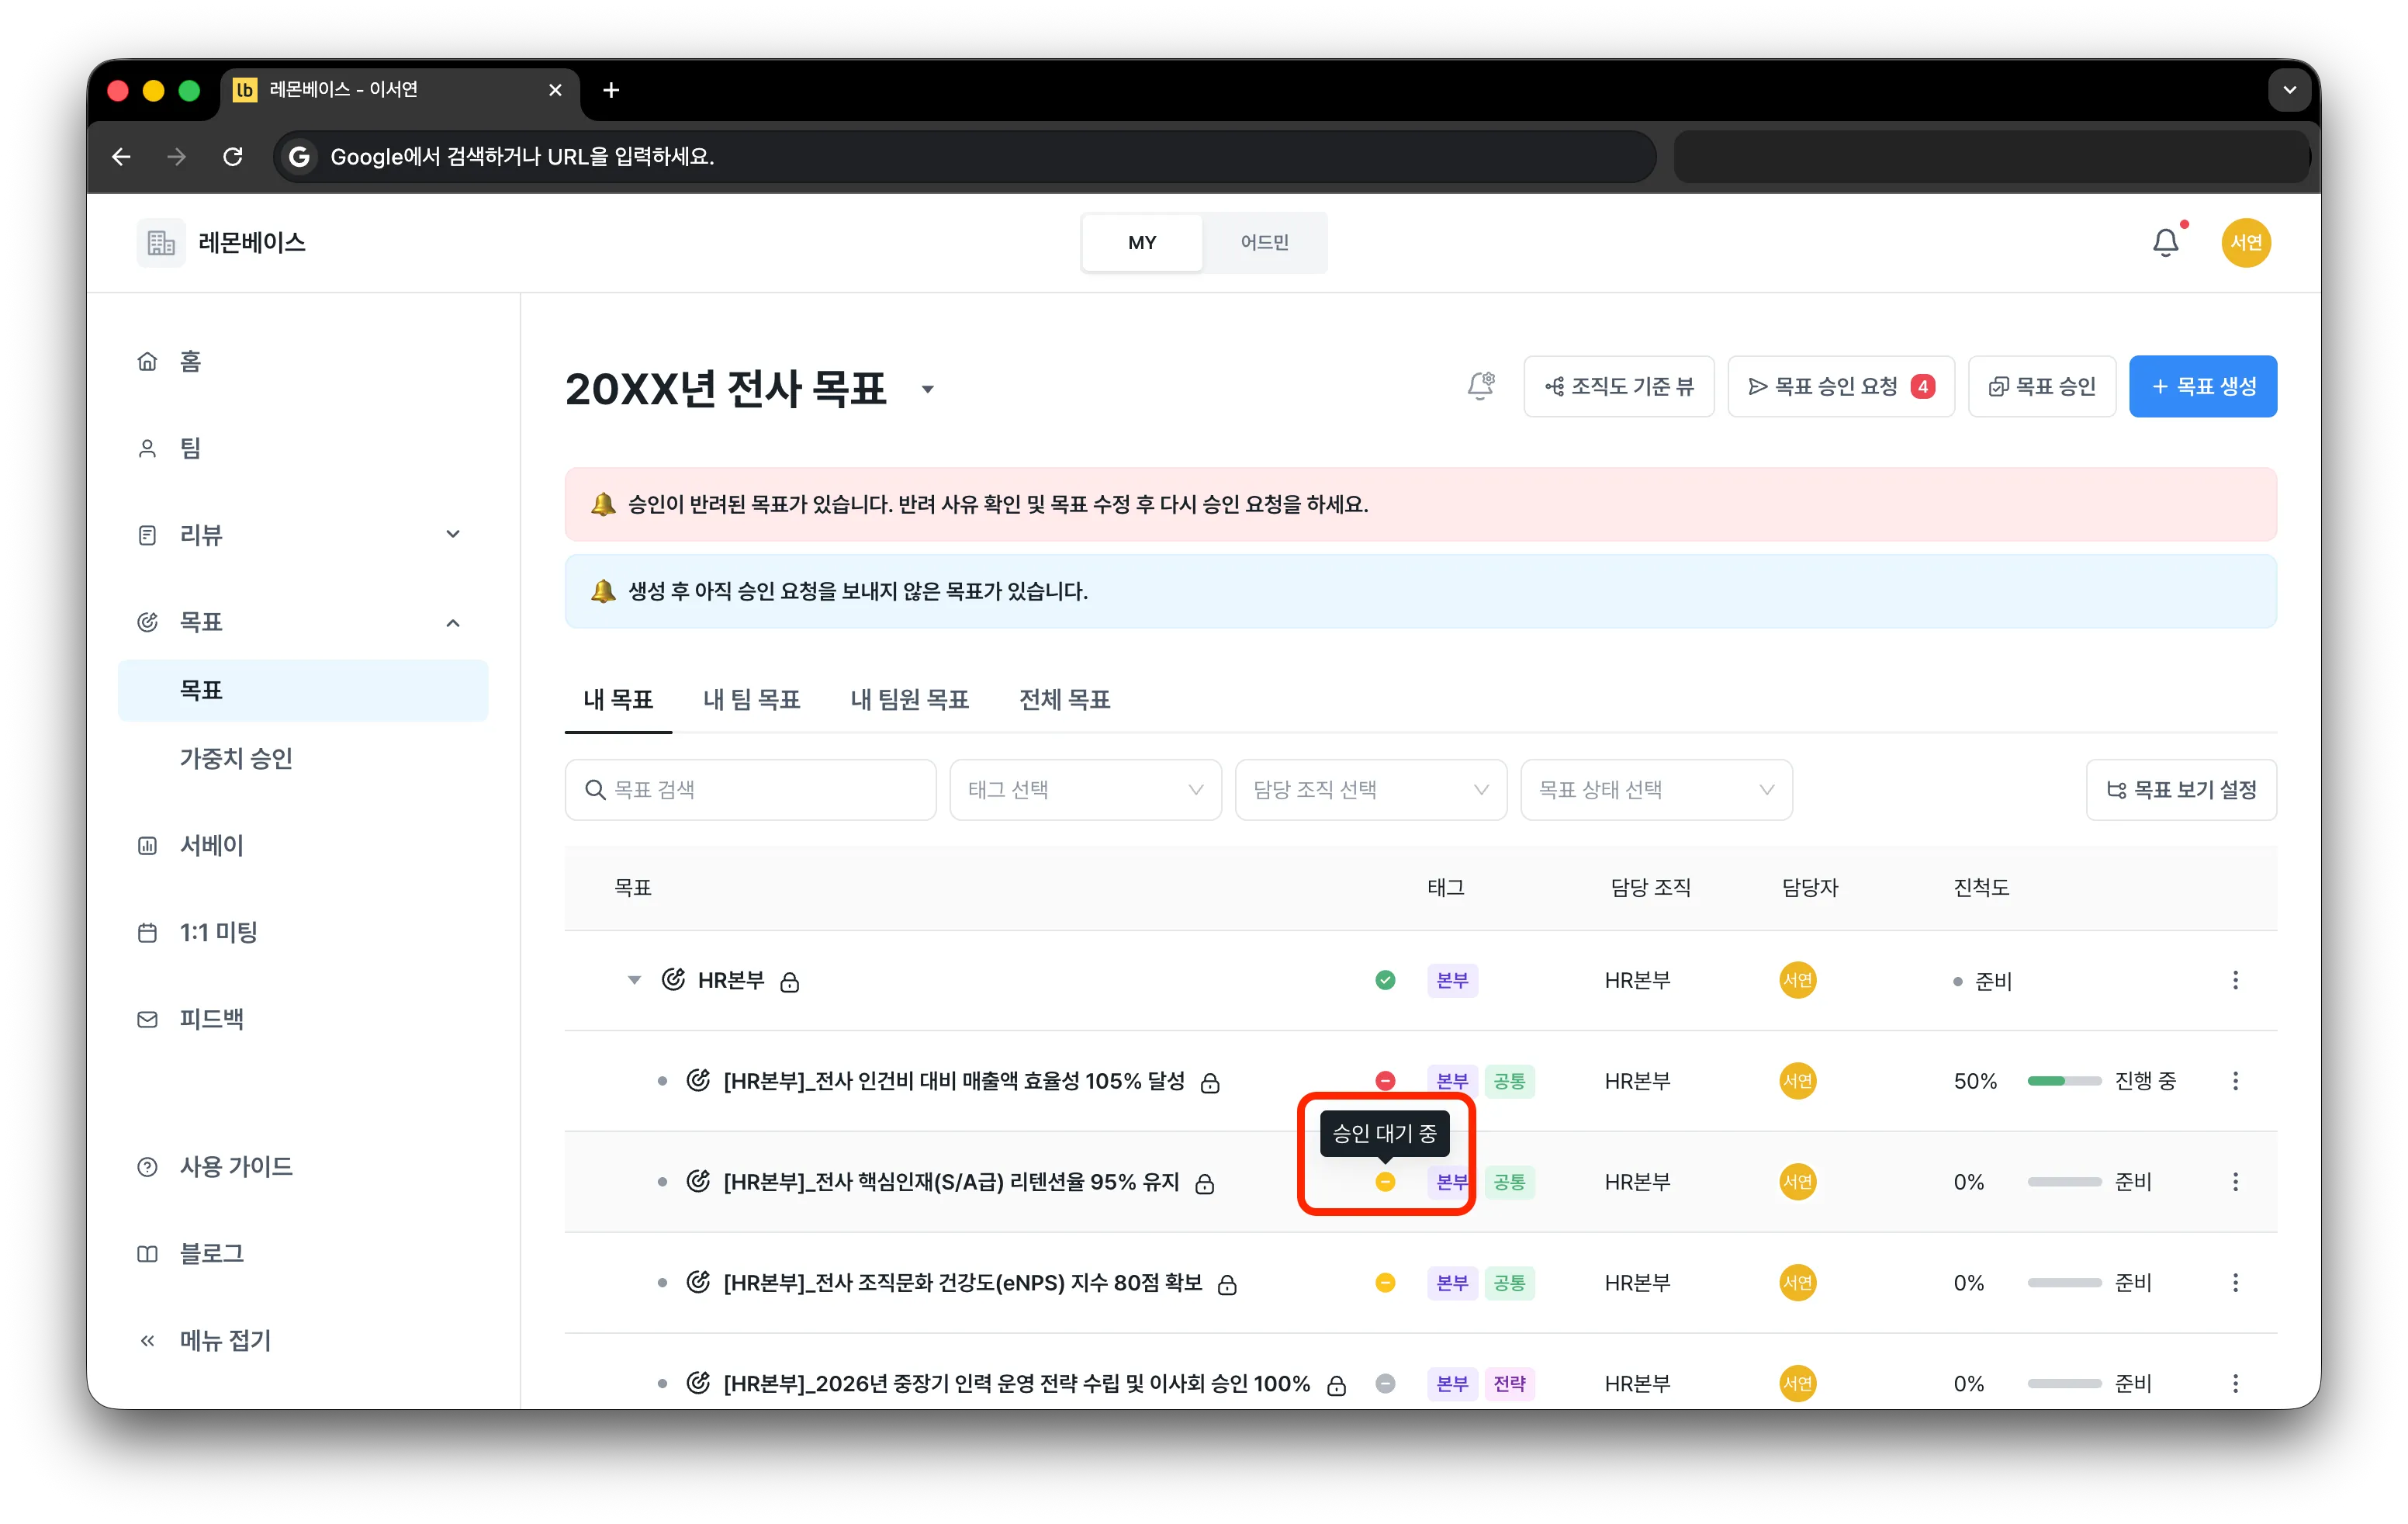The image size is (2408, 1524).
Task: Click the browser reload button
Action: (233, 157)
